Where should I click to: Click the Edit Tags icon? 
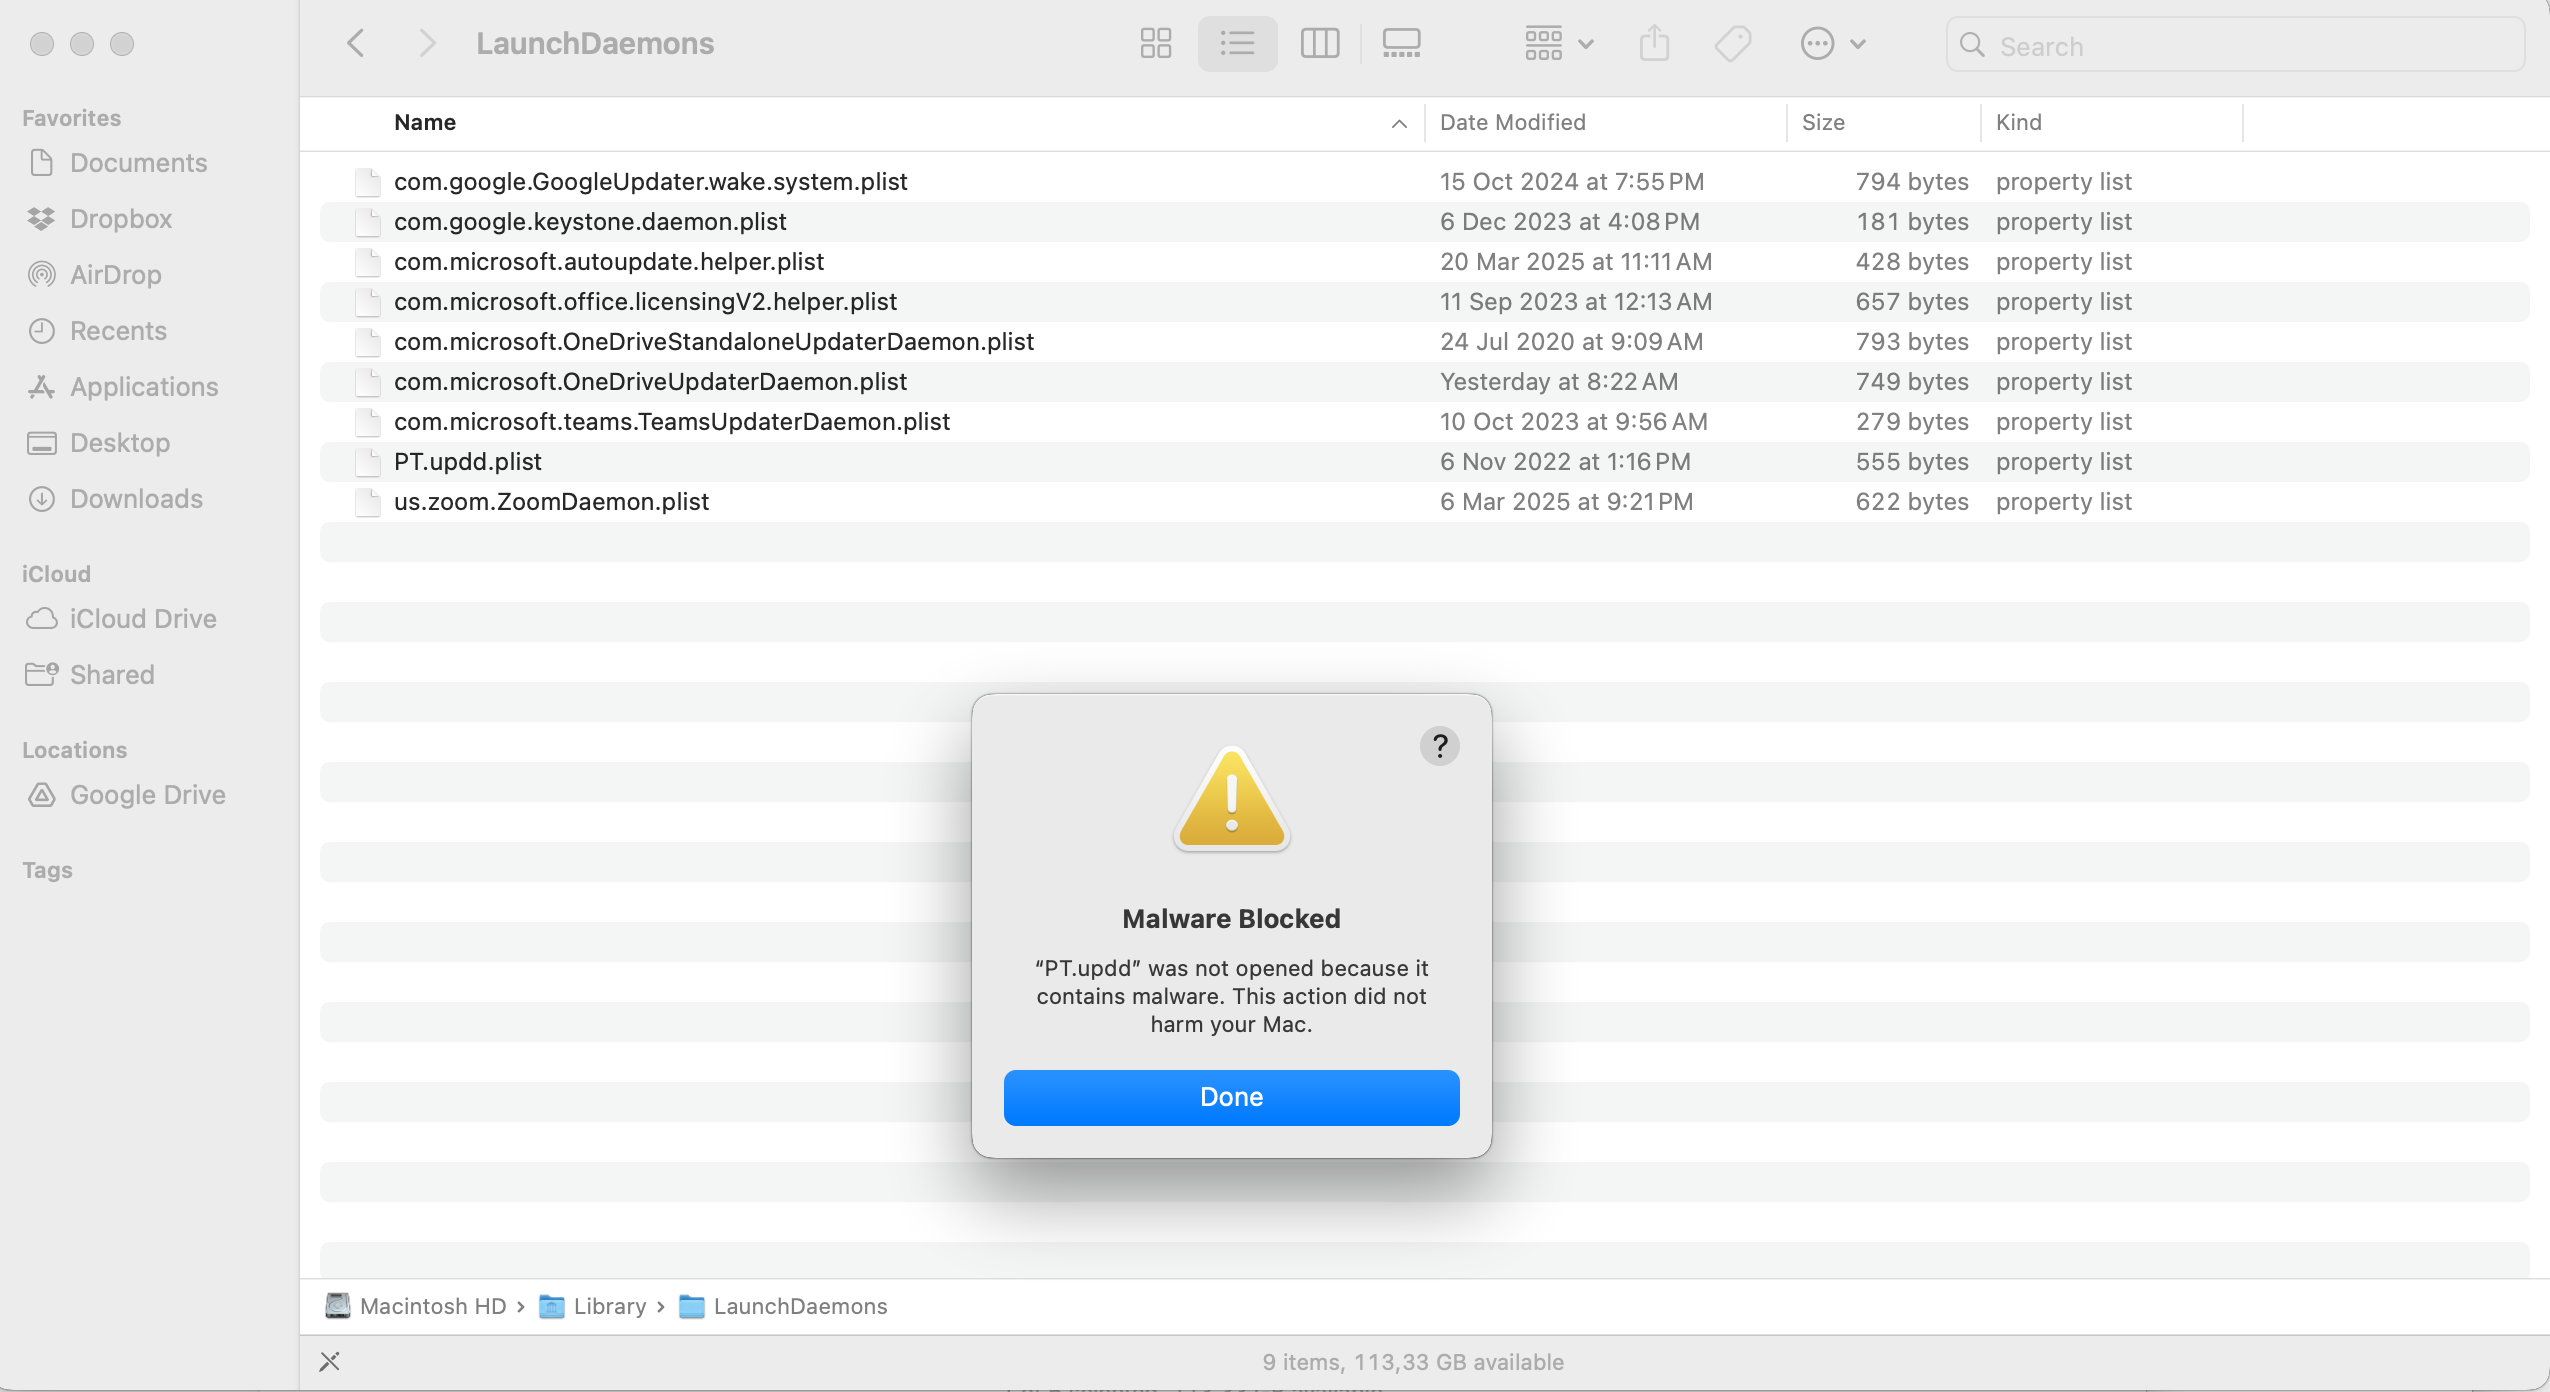pos(1732,43)
